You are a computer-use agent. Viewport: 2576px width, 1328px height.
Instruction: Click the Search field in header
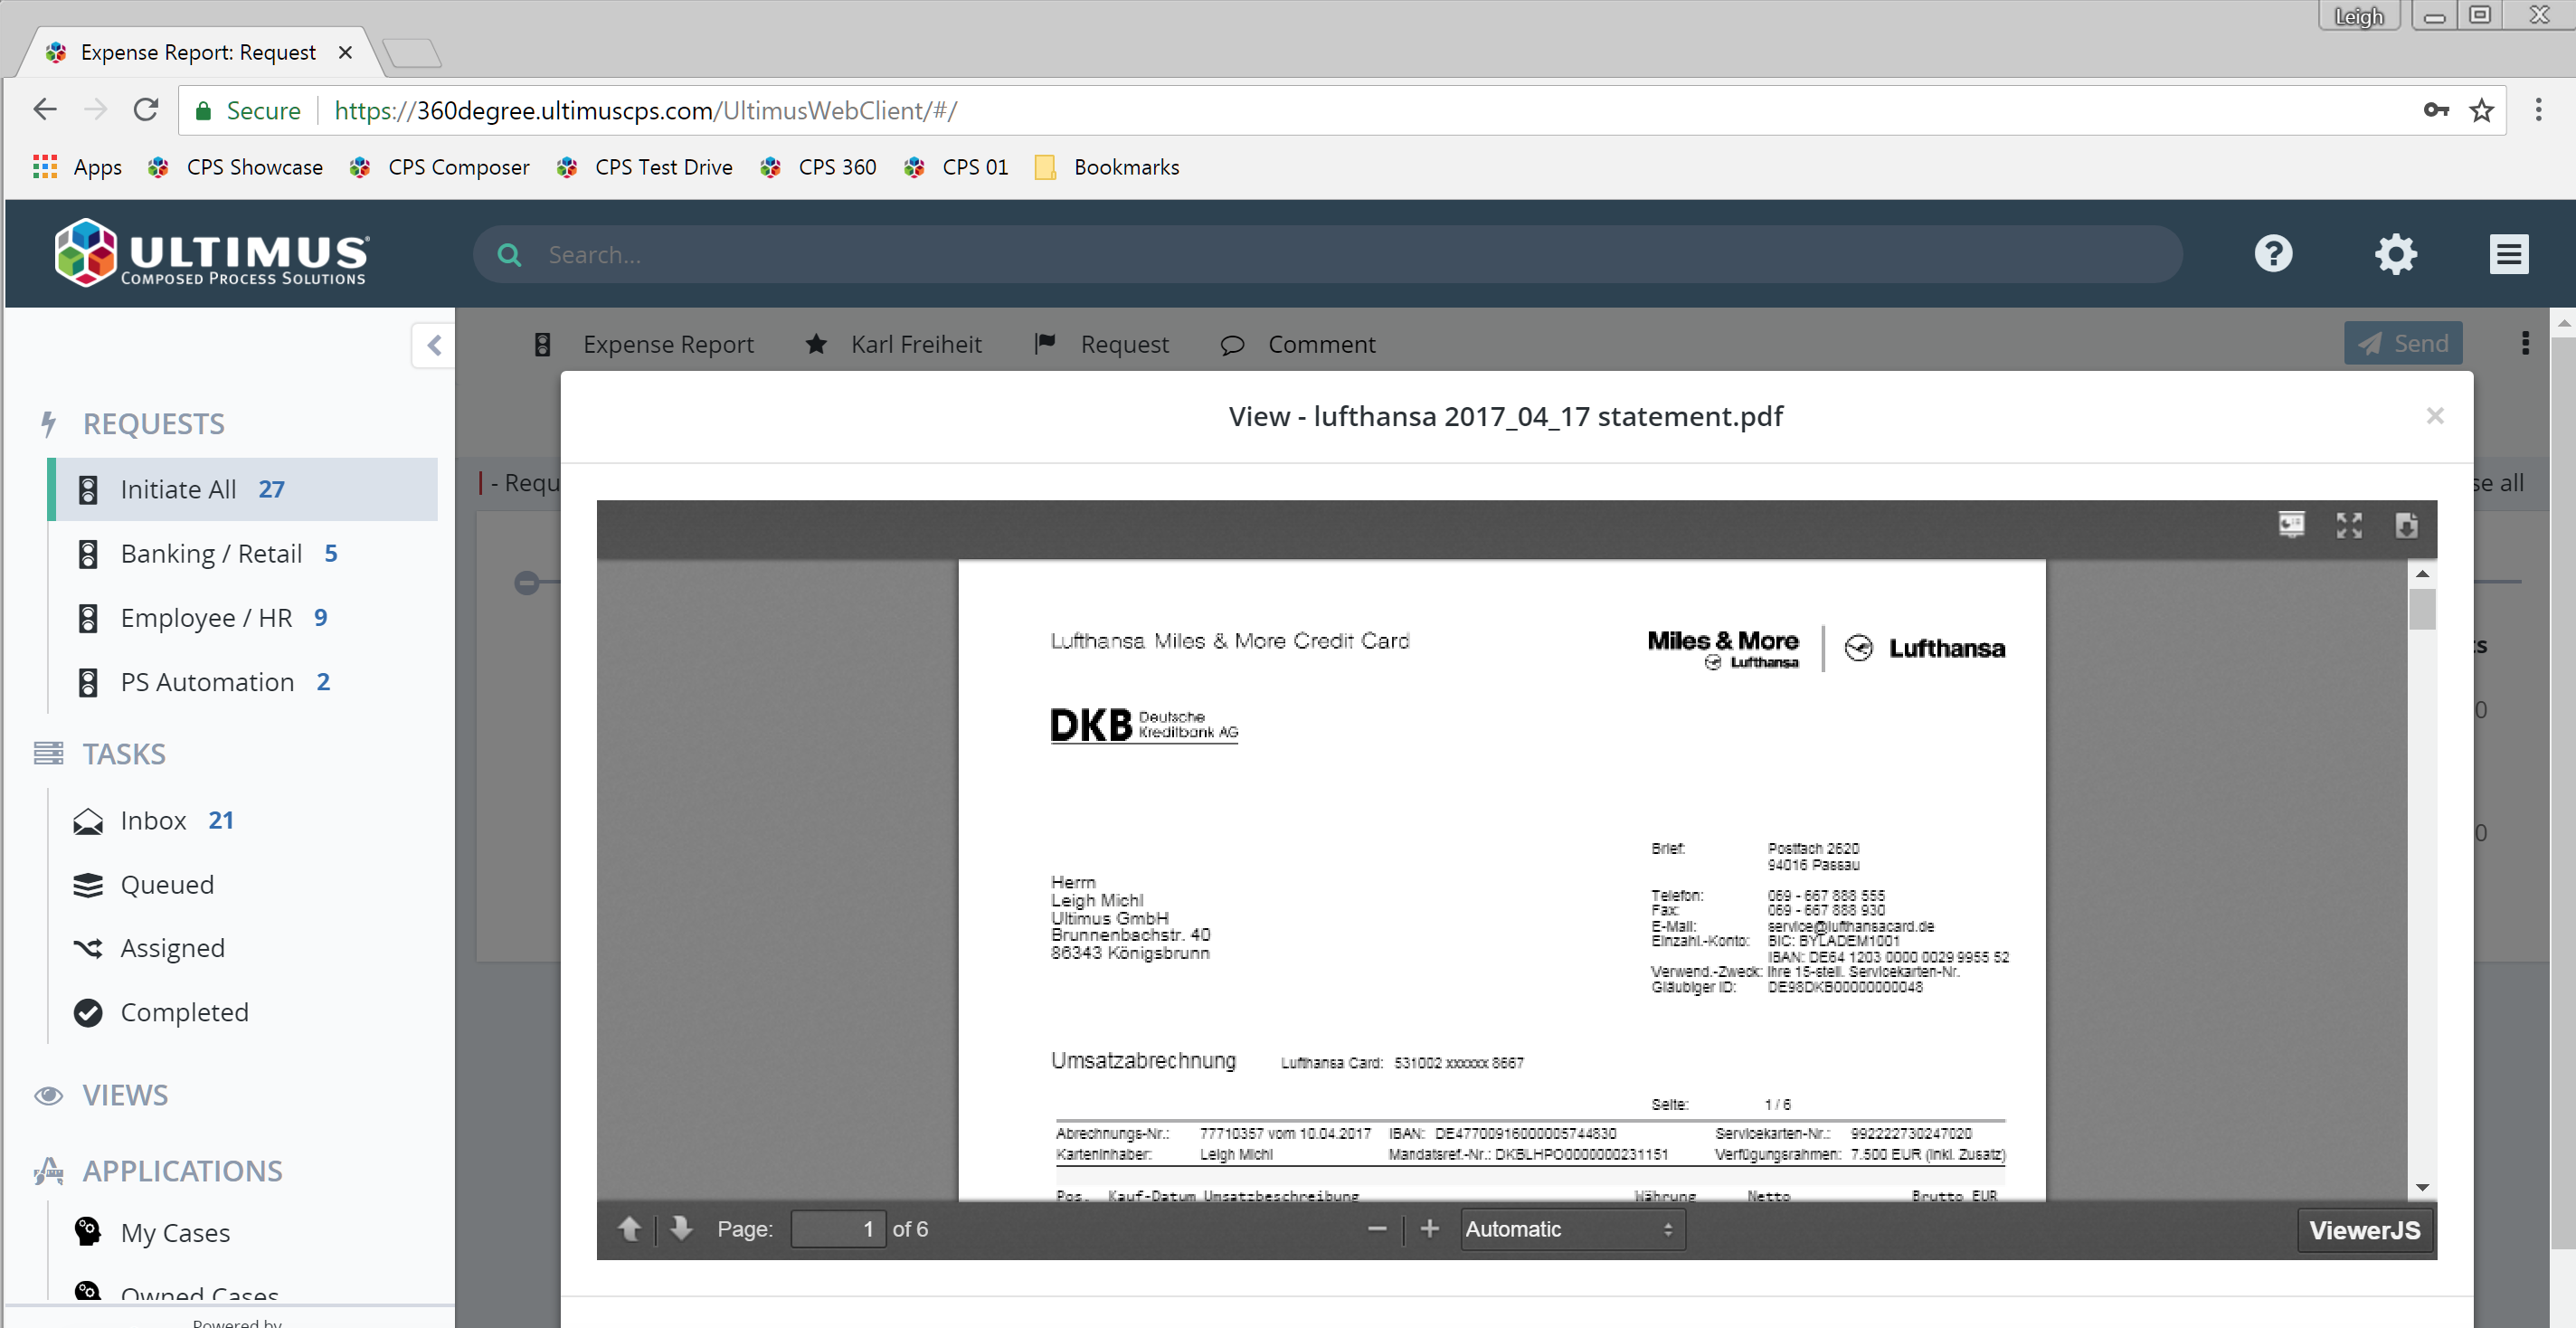[x=1328, y=254]
